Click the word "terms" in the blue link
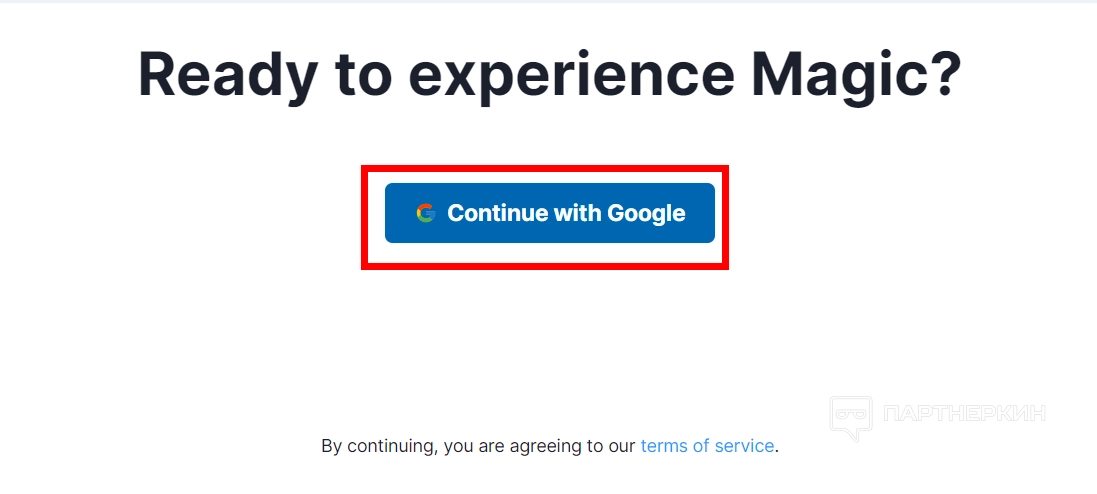1097x494 pixels. point(663,446)
